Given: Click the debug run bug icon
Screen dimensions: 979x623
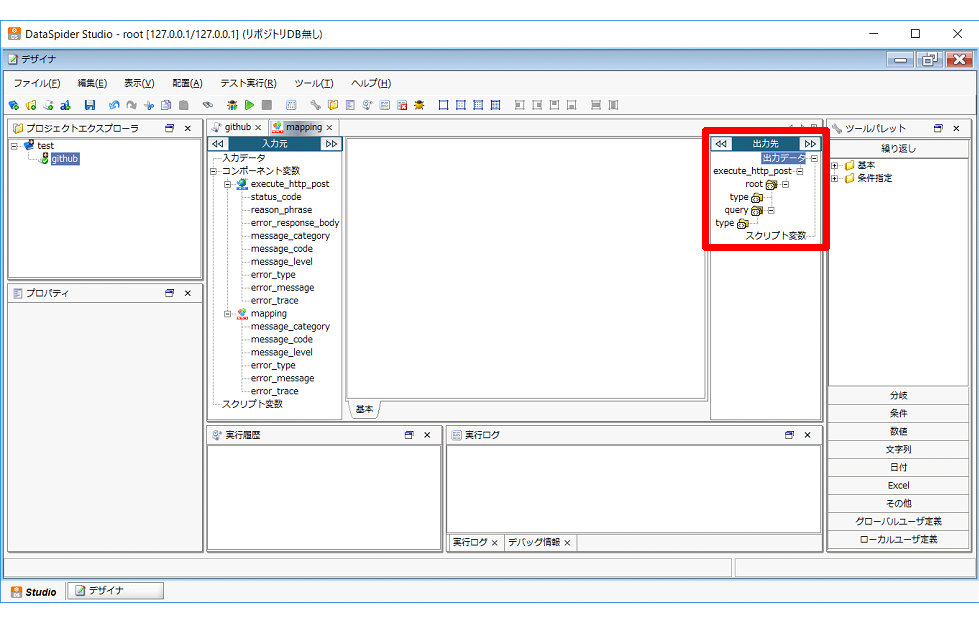Looking at the screenshot, I should click(x=232, y=105).
